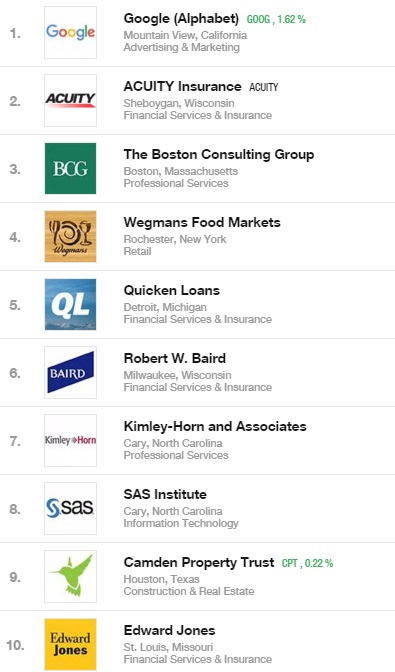Image resolution: width=395 pixels, height=672 pixels.
Task: Click the Wegmans logo image
Action: 70,236
